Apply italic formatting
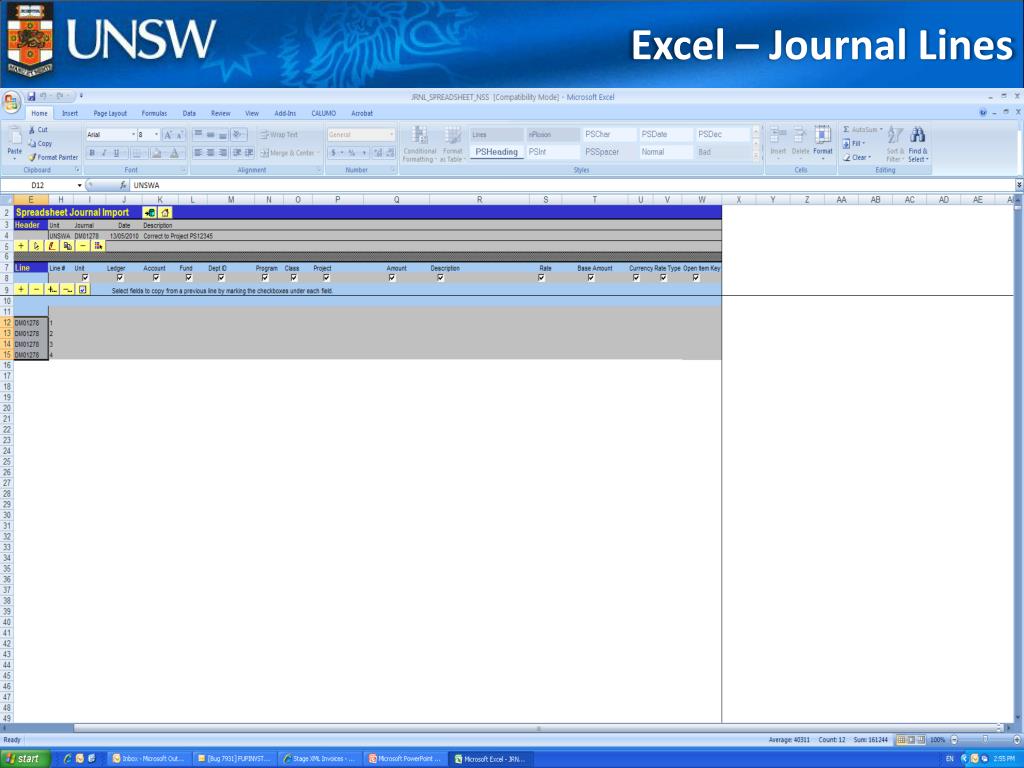 coord(104,153)
